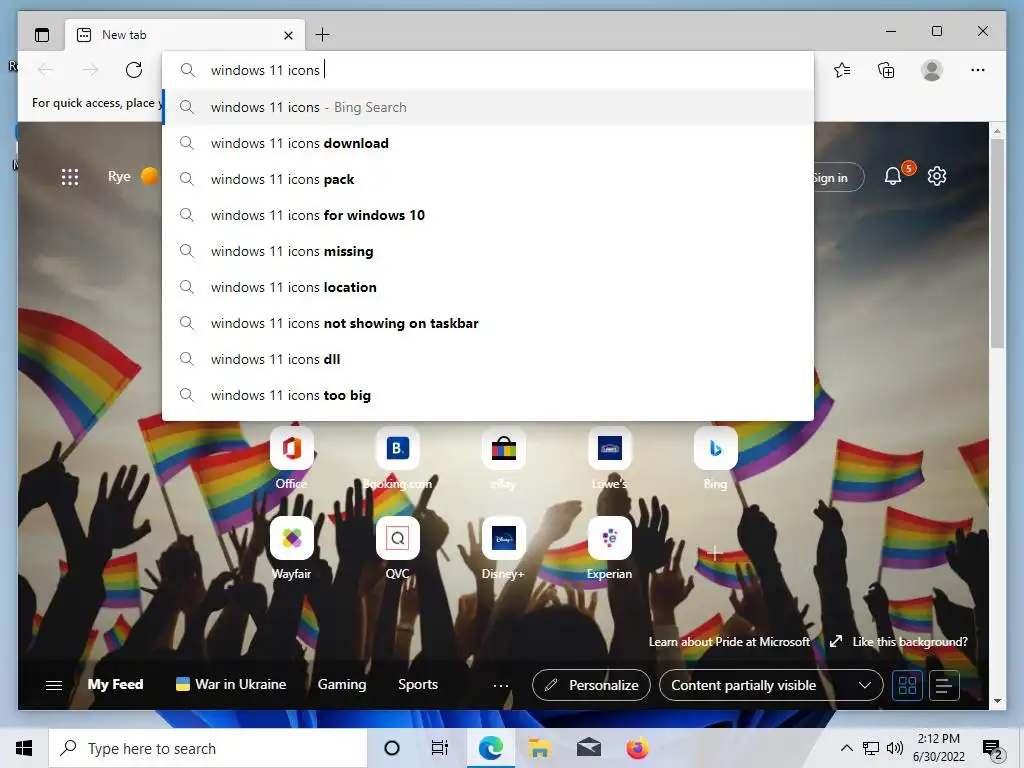Image resolution: width=1024 pixels, height=768 pixels.
Task: Choose windows 11 icons too big suggestion
Action: 488,394
